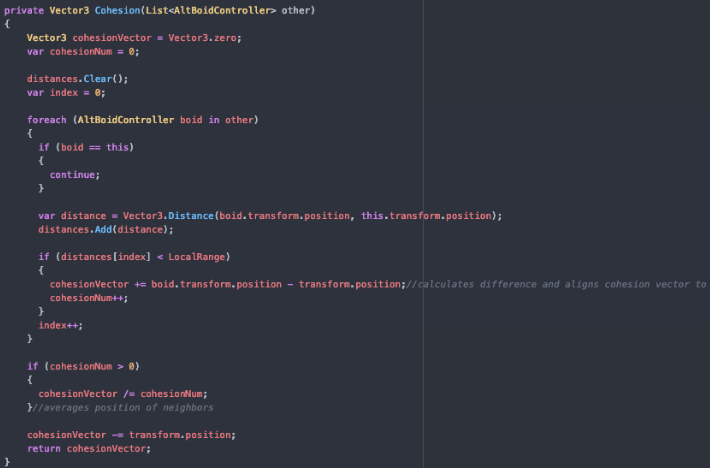
Task: Click 'AltBoidController boid in other' loop header
Action: coord(165,120)
